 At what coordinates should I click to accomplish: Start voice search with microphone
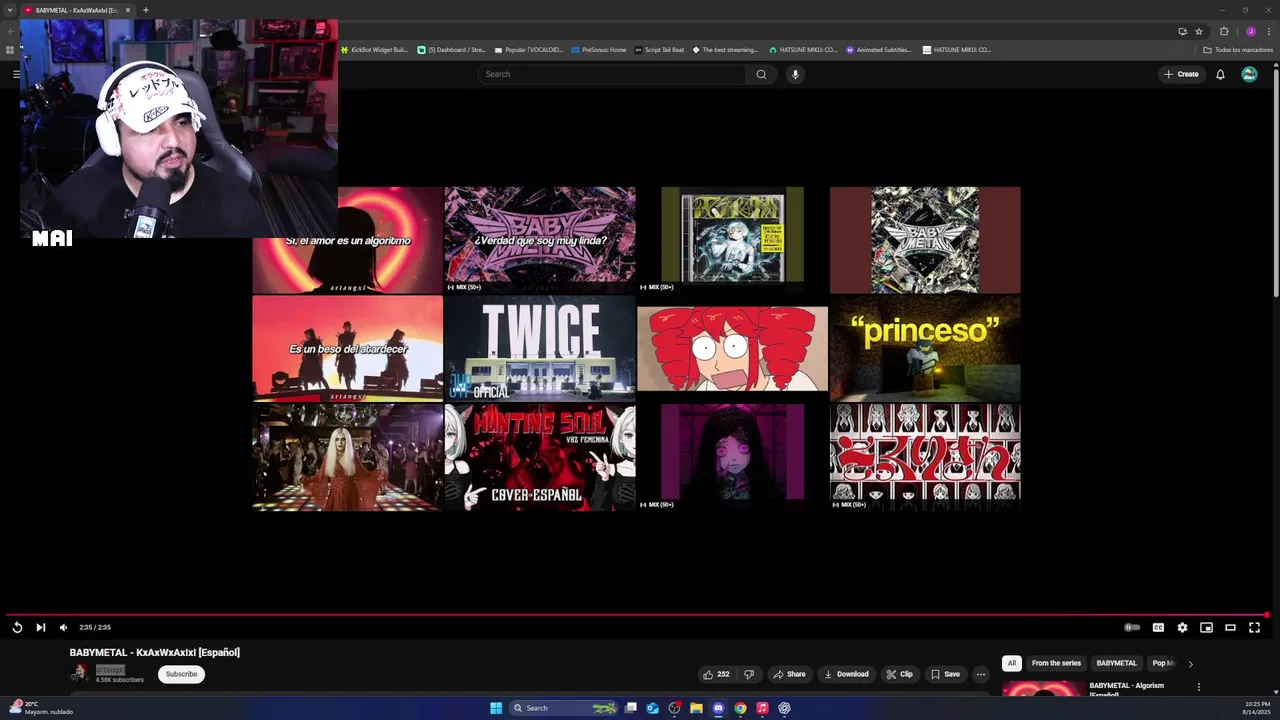[795, 74]
